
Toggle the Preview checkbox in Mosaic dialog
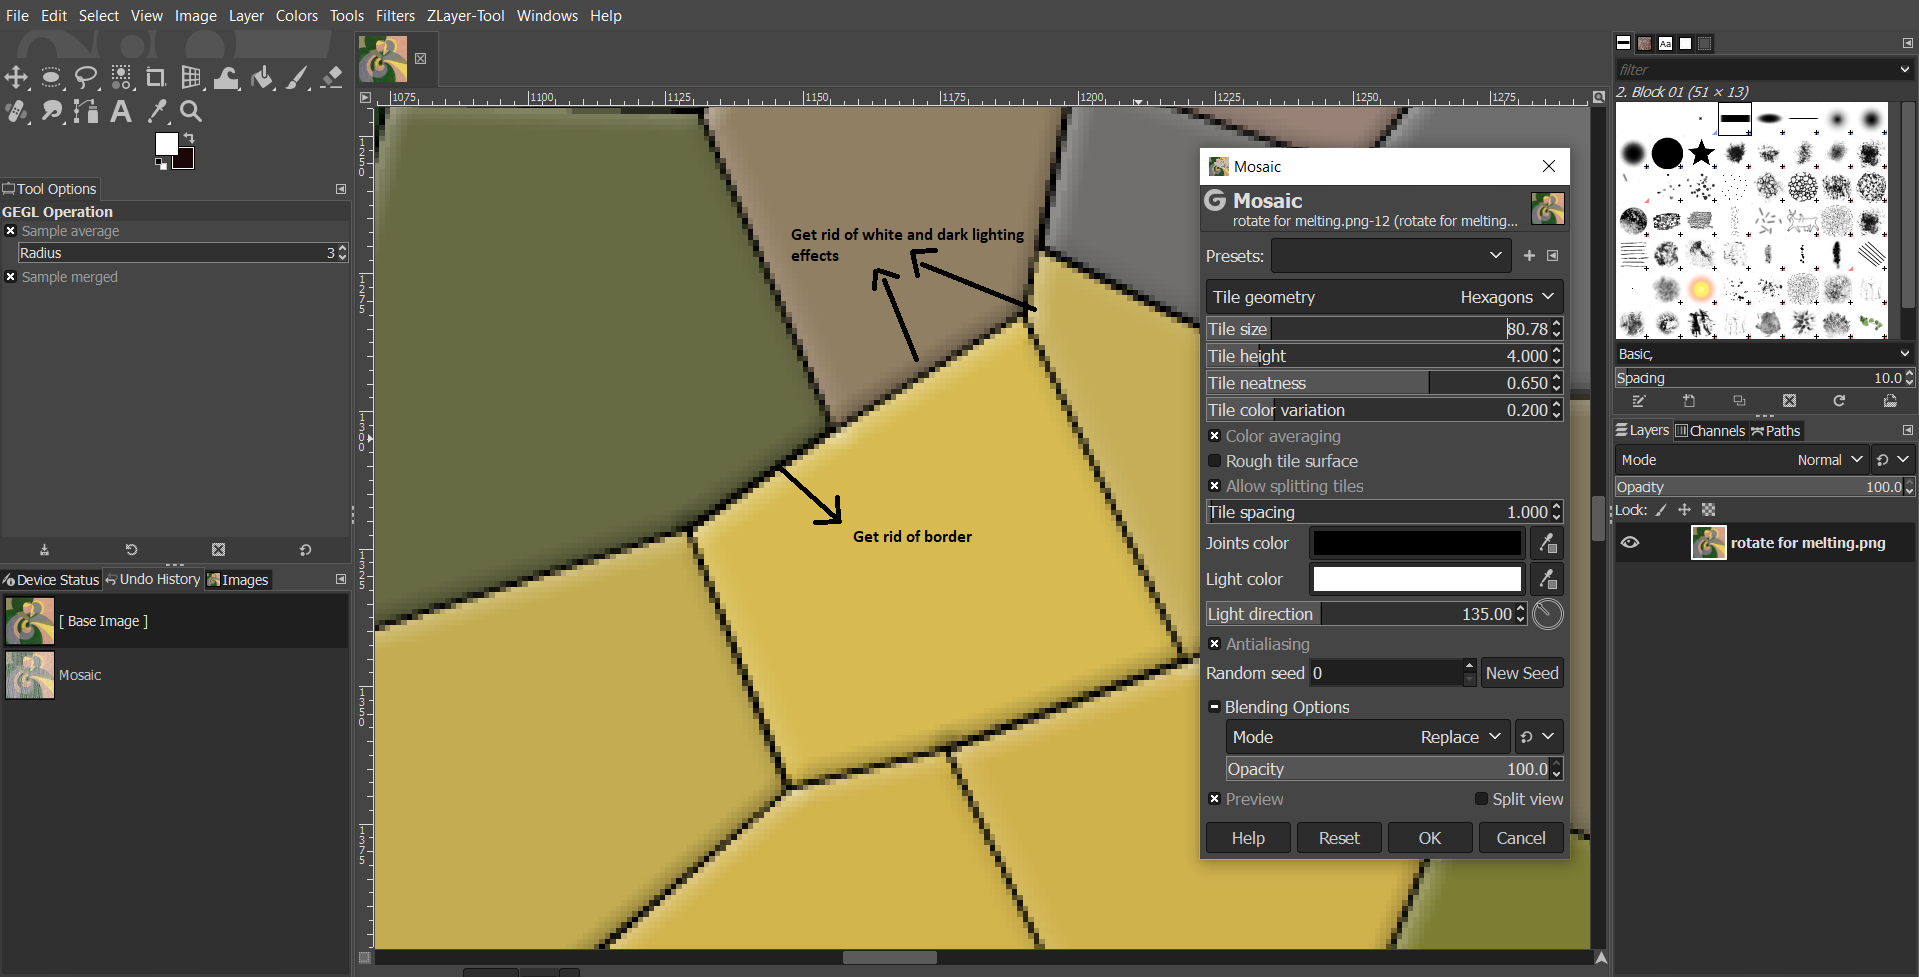[1214, 799]
